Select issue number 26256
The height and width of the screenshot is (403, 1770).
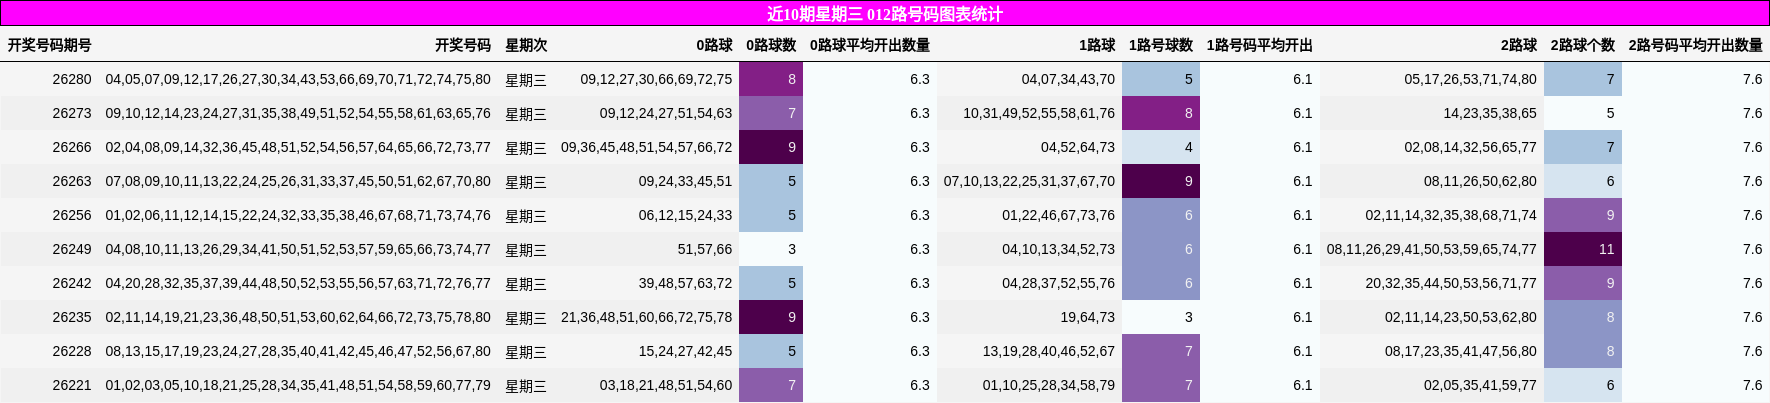72,215
